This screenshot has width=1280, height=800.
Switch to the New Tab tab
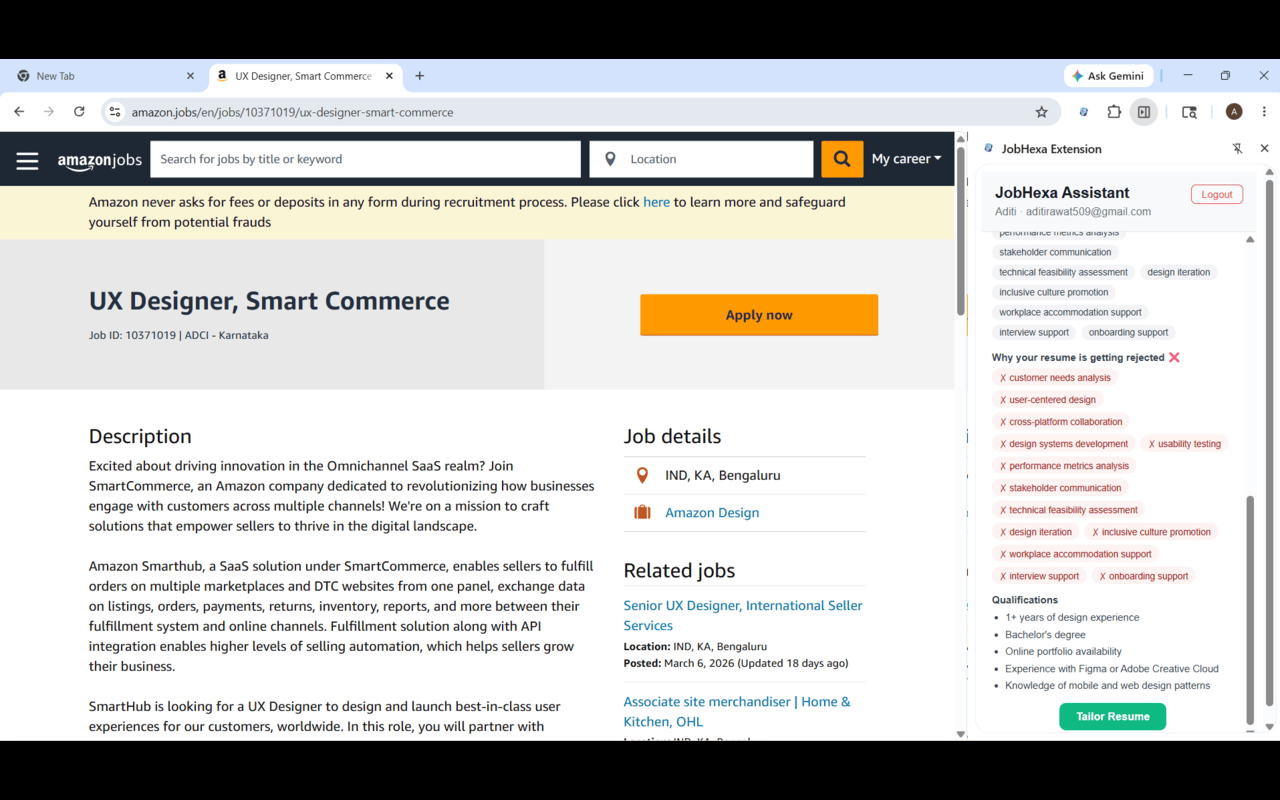[105, 76]
